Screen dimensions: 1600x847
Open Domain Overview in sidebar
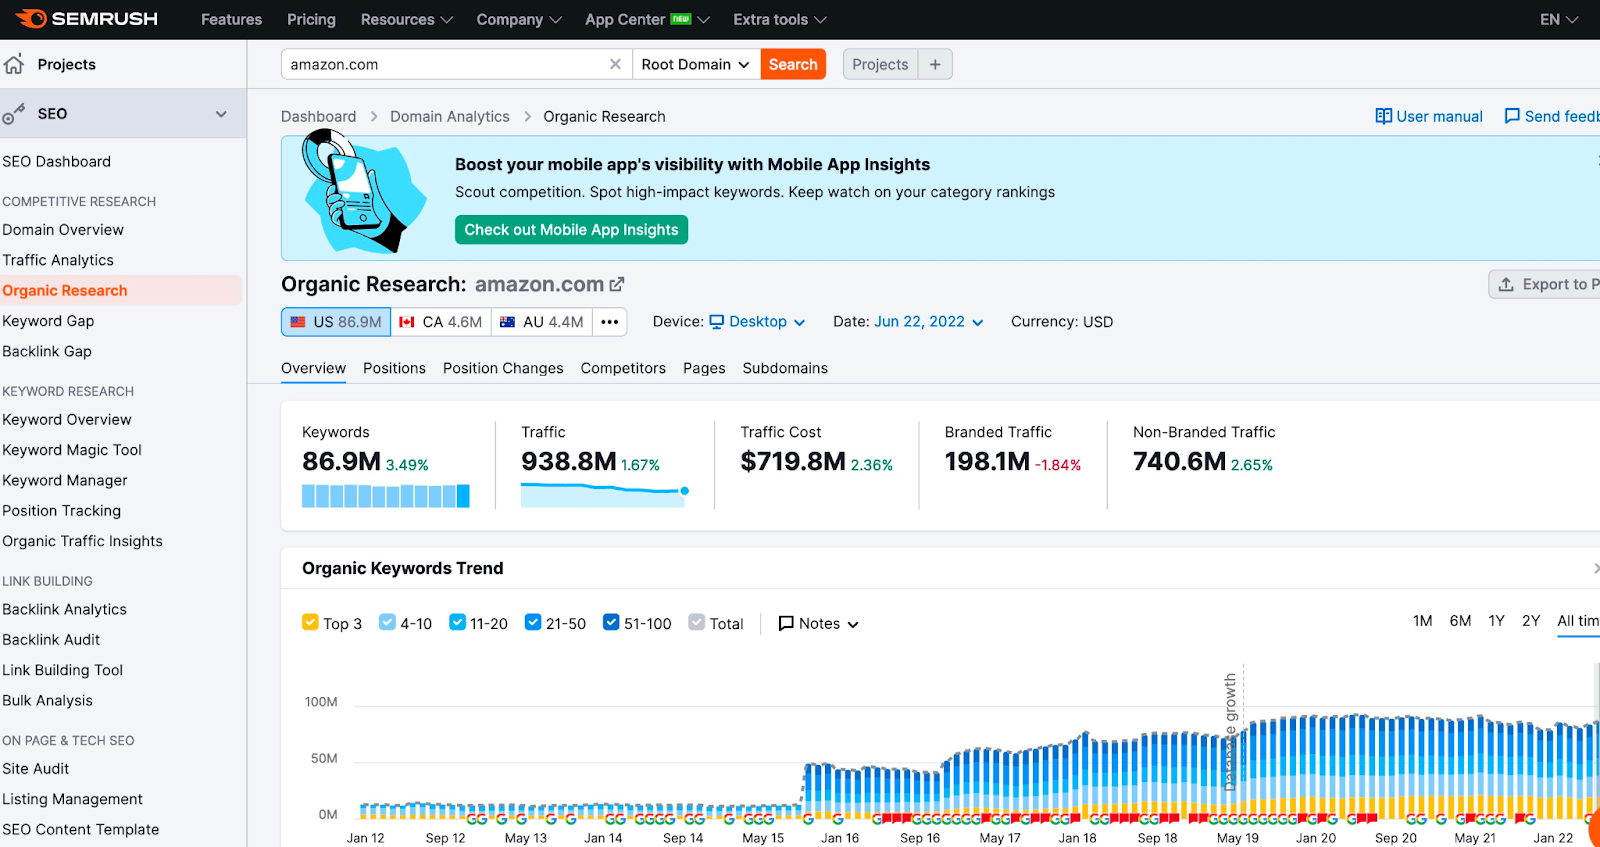63,229
